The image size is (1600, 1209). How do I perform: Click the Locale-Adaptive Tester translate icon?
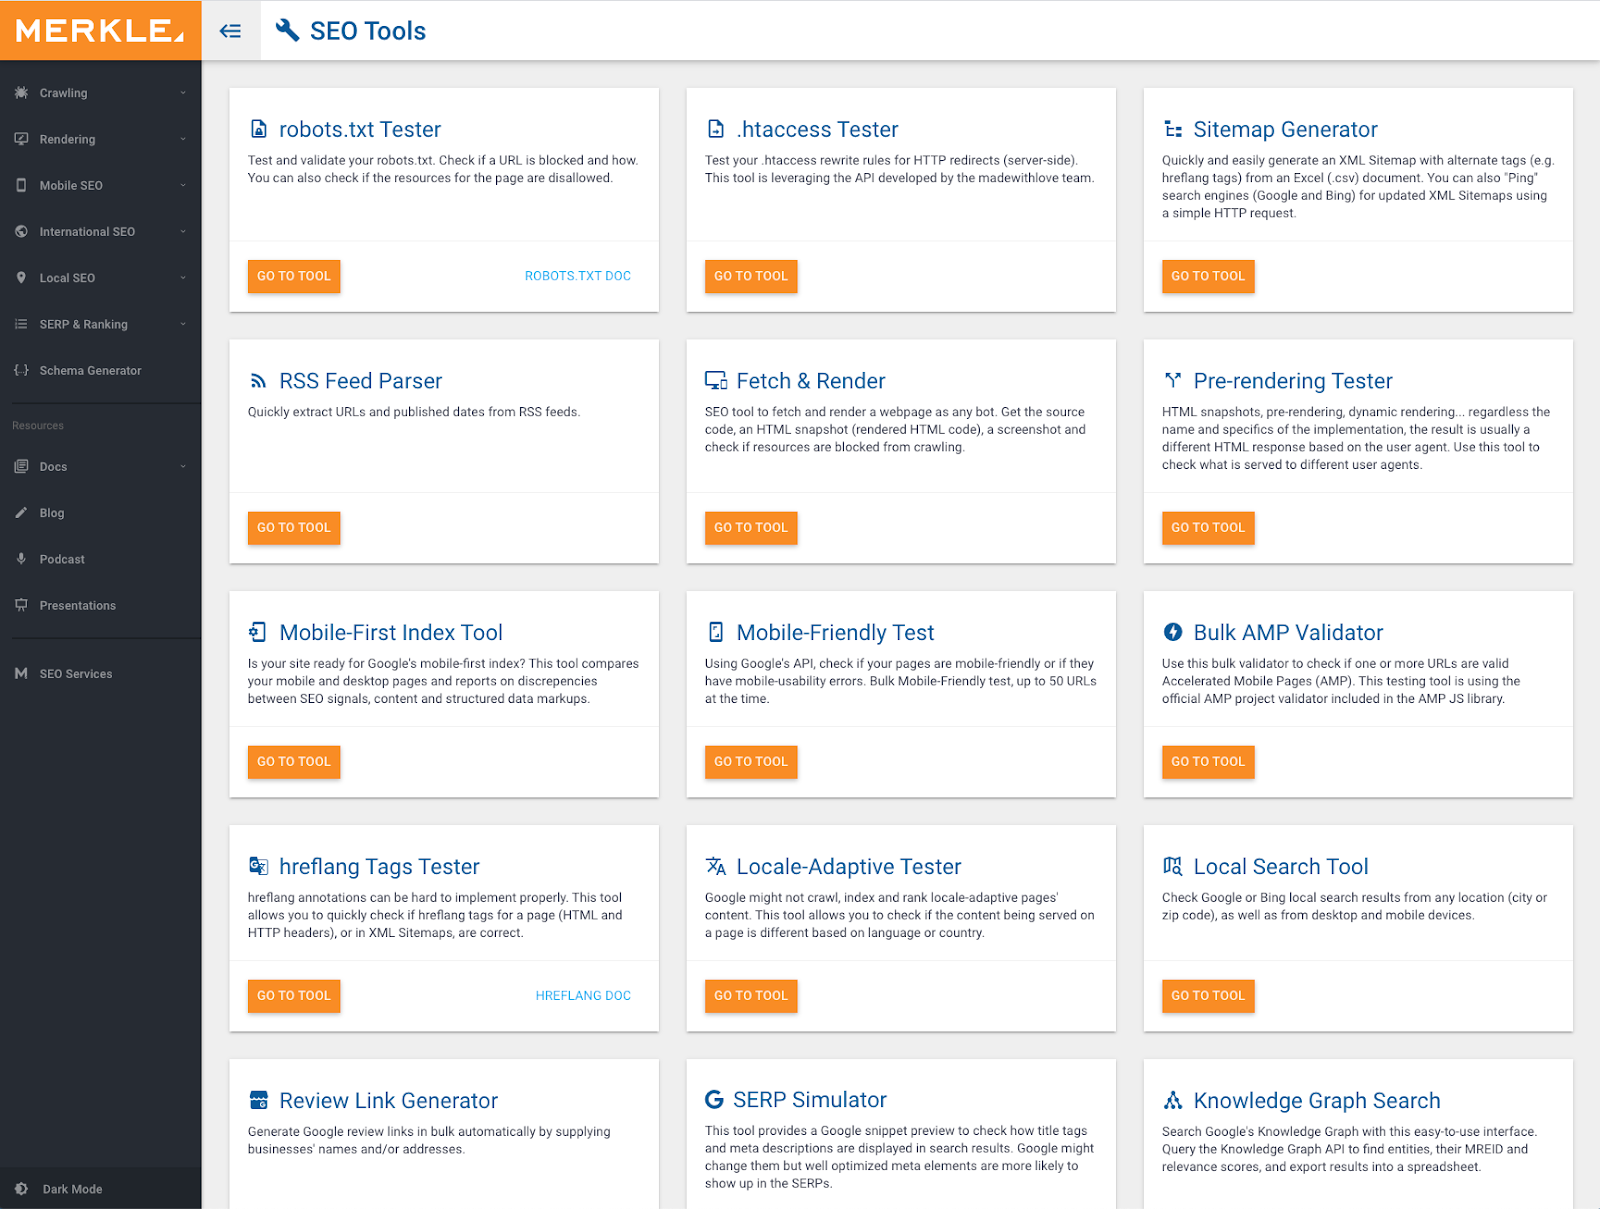[x=715, y=866]
